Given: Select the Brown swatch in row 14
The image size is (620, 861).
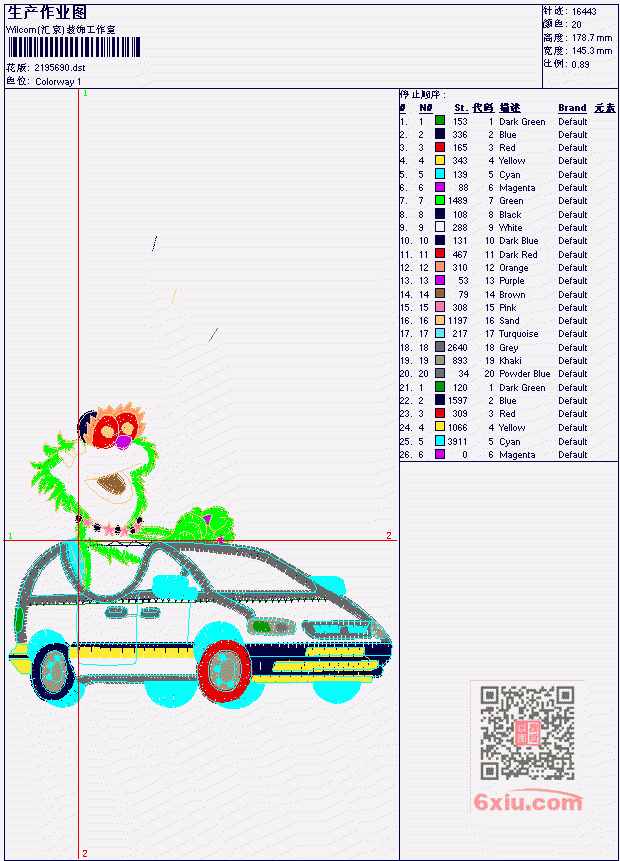Looking at the screenshot, I should tap(440, 294).
